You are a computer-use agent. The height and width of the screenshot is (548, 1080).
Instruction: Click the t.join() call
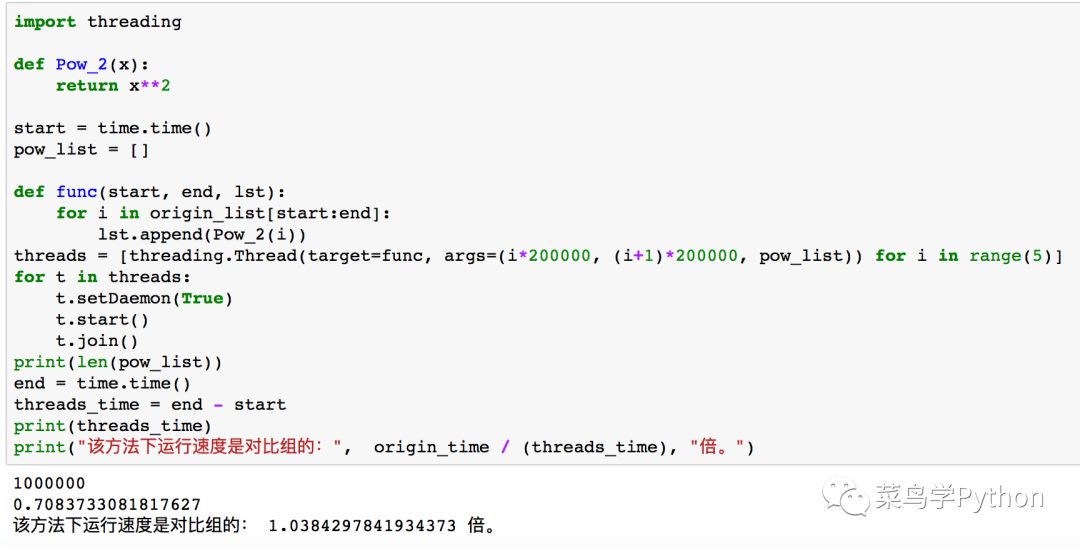pos(97,341)
